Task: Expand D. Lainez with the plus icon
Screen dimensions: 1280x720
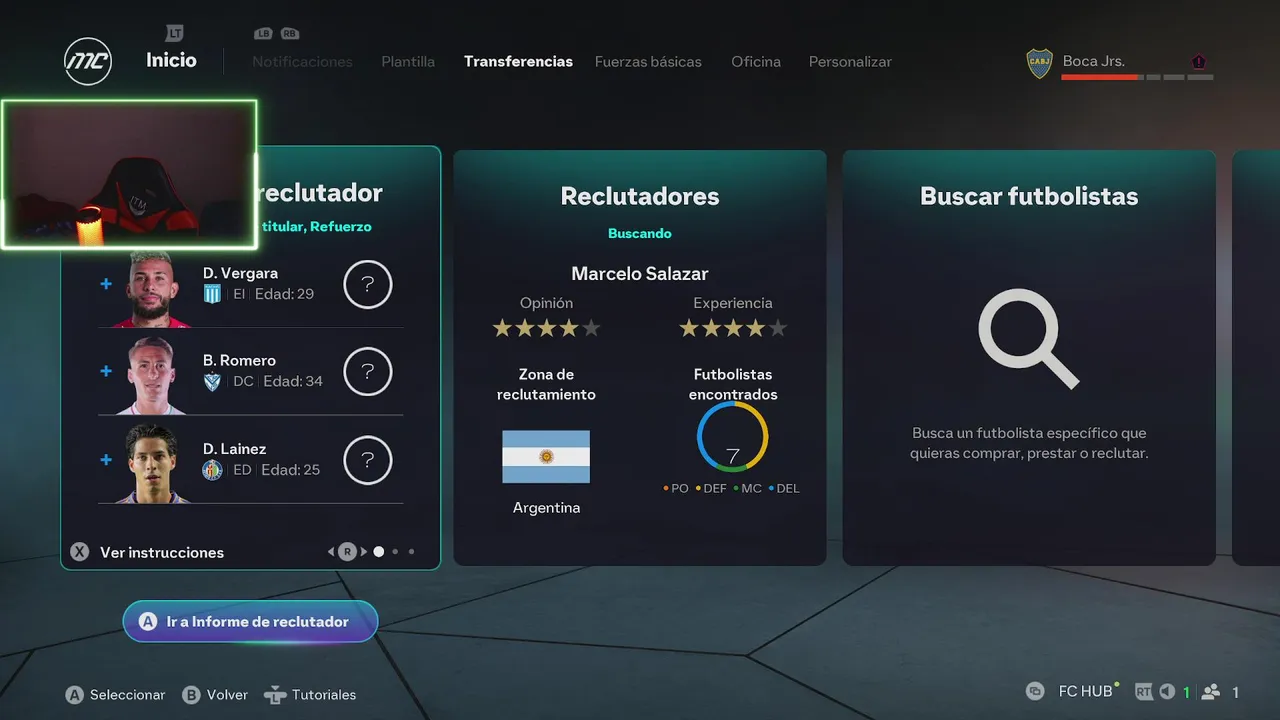Action: click(x=106, y=459)
